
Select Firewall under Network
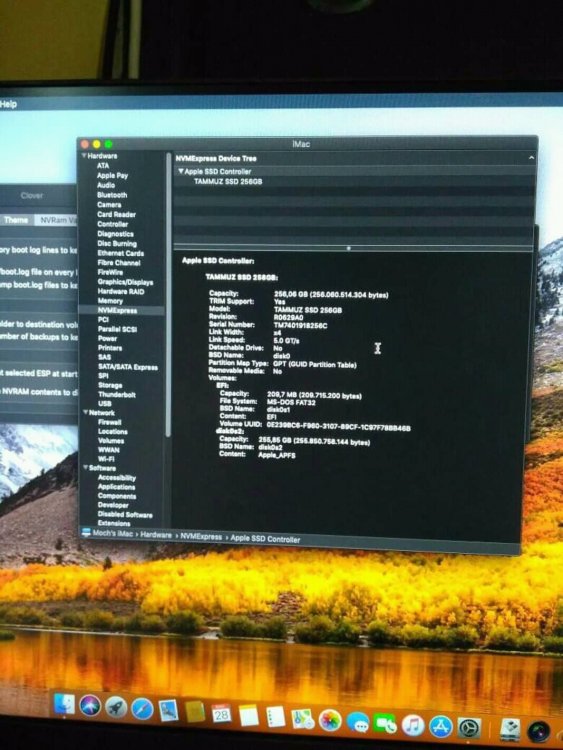tap(110, 422)
